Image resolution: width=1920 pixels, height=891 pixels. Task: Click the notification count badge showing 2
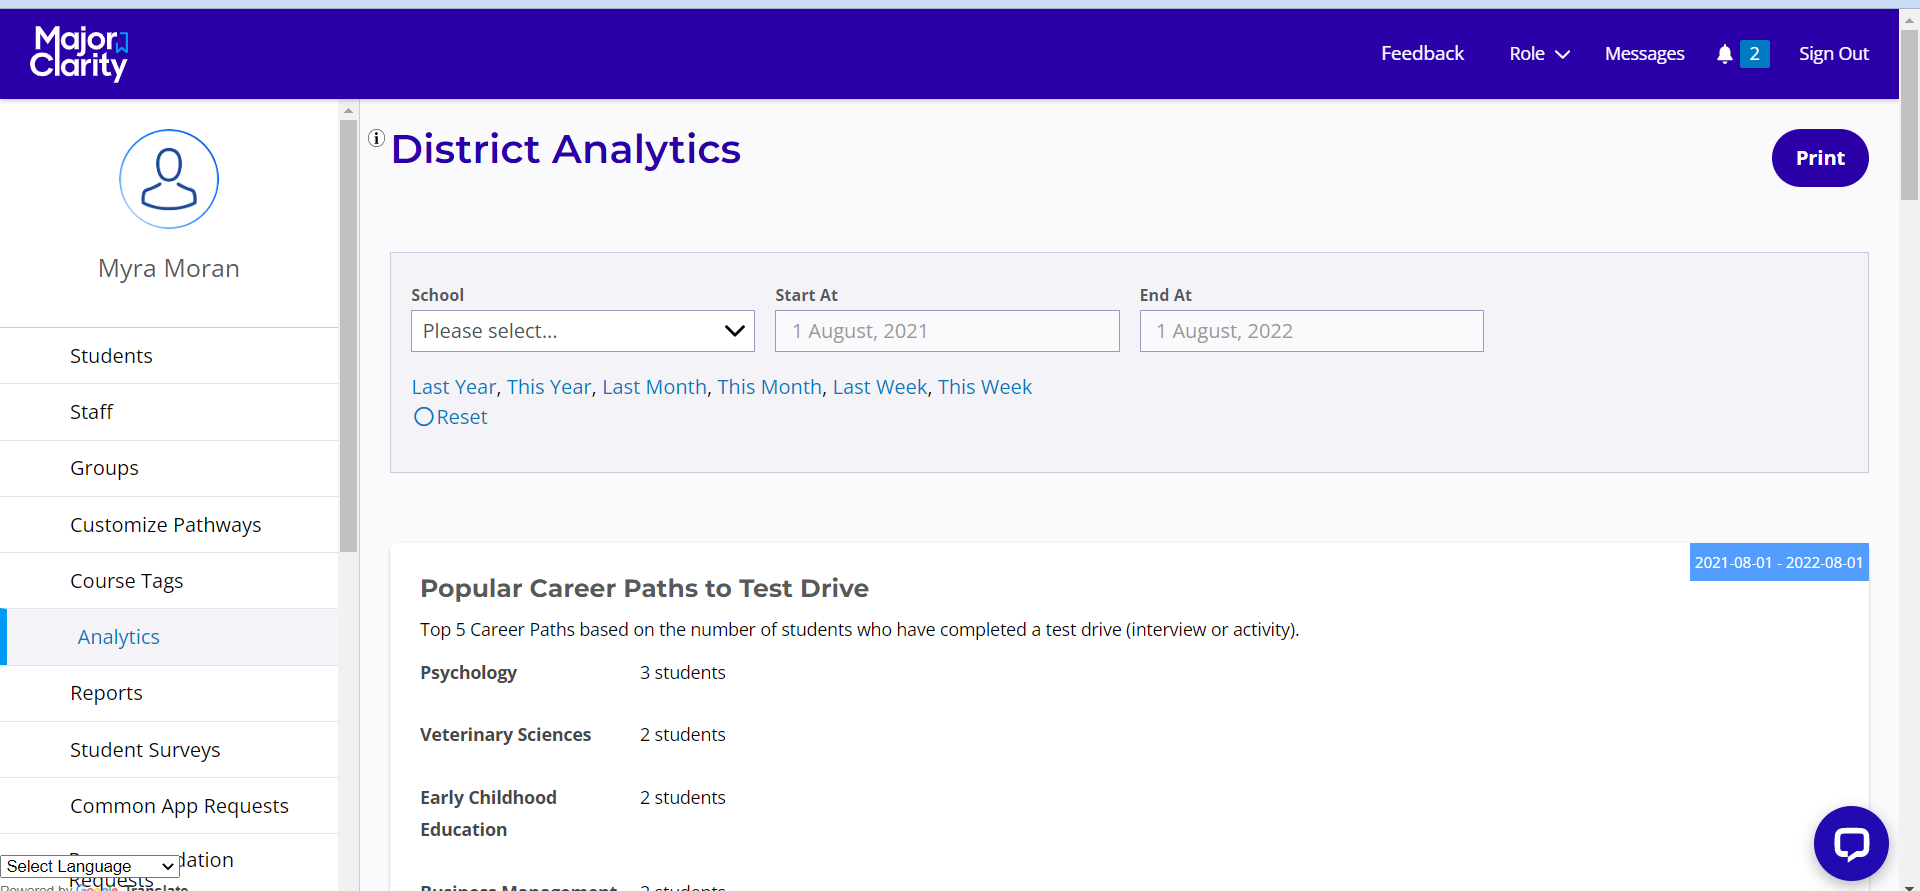point(1754,54)
